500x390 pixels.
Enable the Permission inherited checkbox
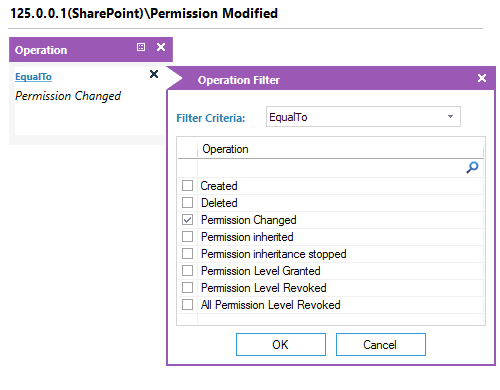pyautogui.click(x=187, y=236)
